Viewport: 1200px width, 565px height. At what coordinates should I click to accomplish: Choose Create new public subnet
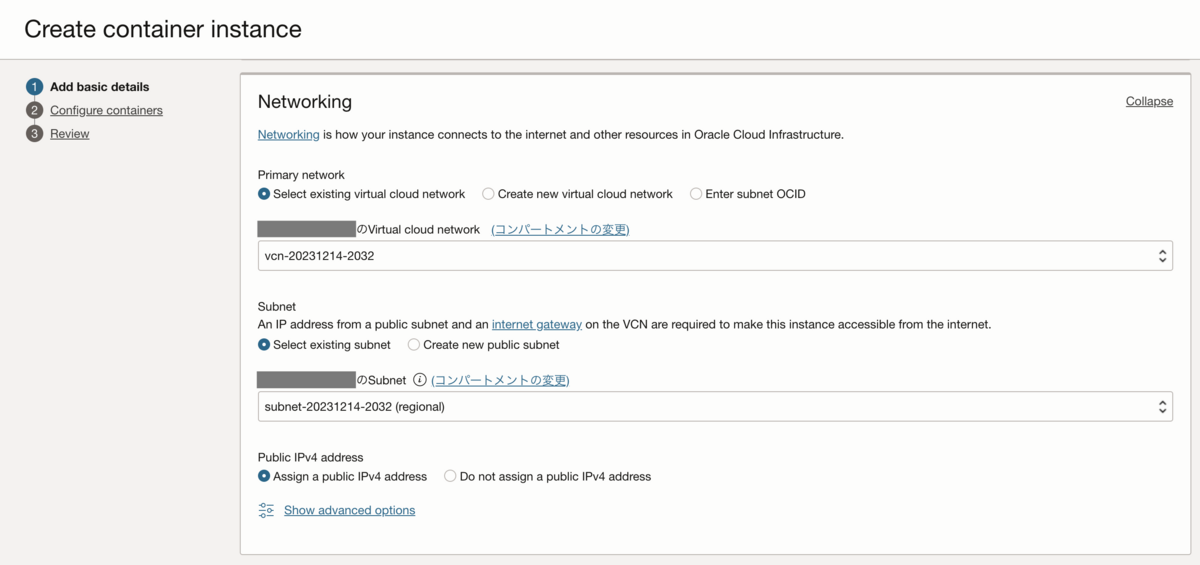414,345
